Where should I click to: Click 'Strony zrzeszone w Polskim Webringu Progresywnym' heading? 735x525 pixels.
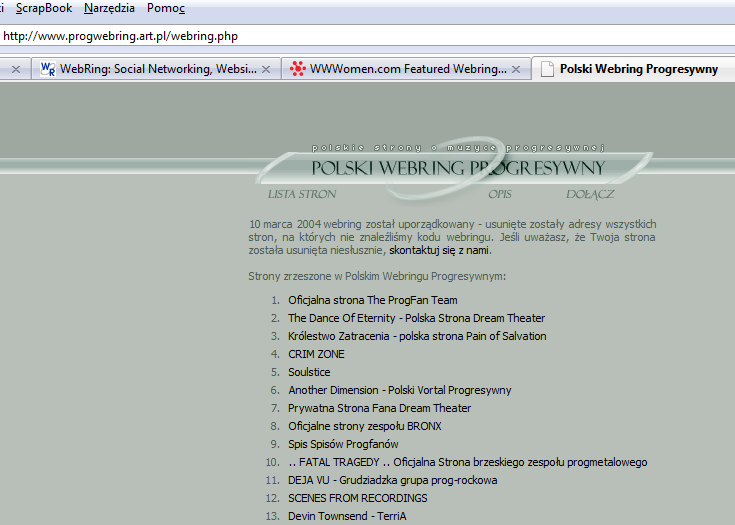(x=377, y=277)
